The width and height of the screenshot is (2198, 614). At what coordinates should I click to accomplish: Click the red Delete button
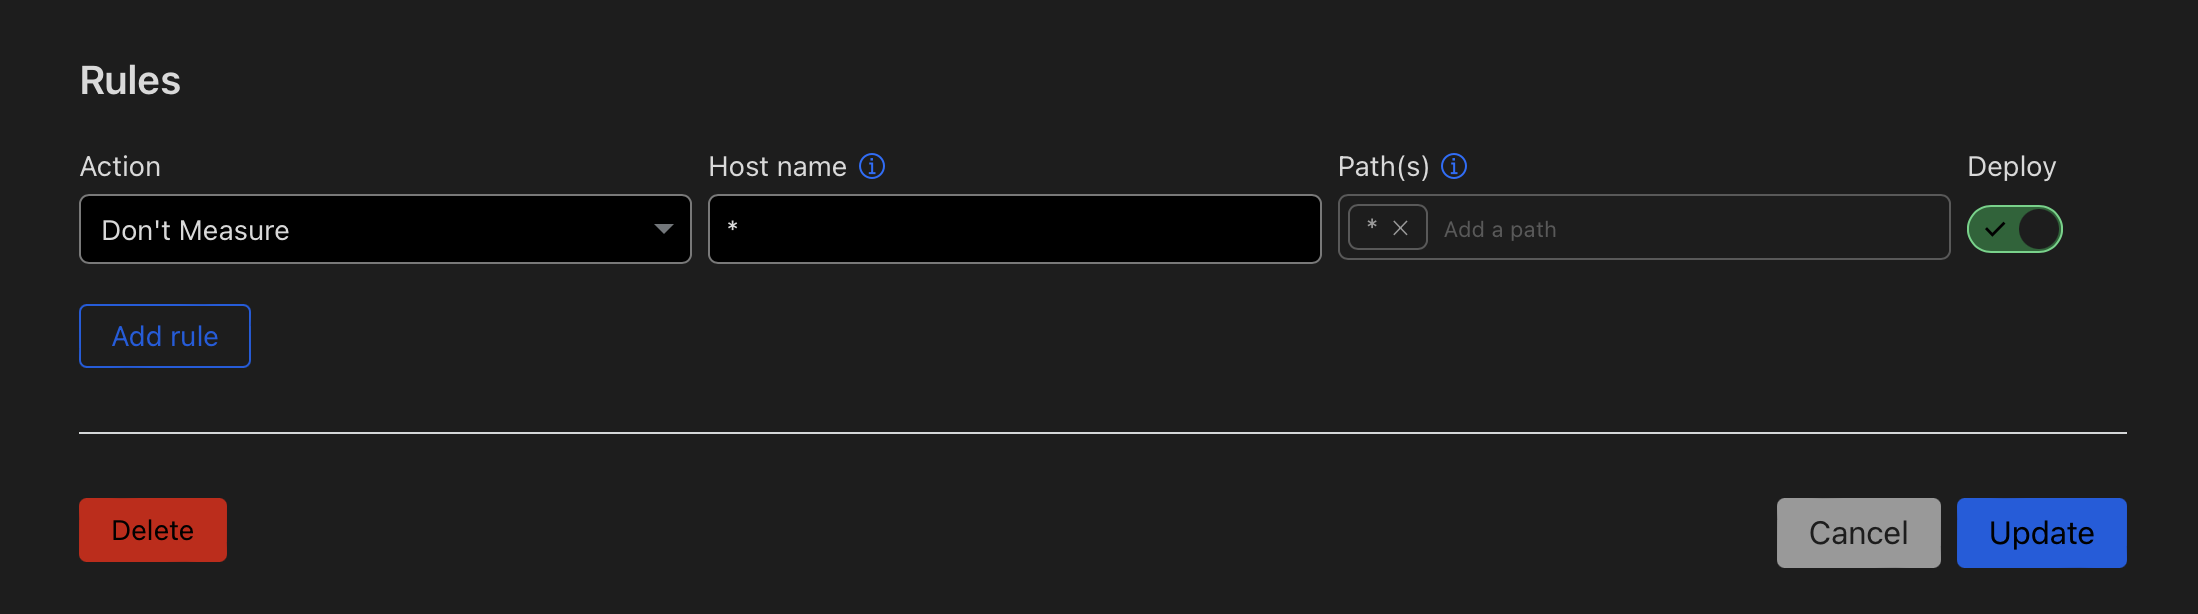tap(152, 530)
